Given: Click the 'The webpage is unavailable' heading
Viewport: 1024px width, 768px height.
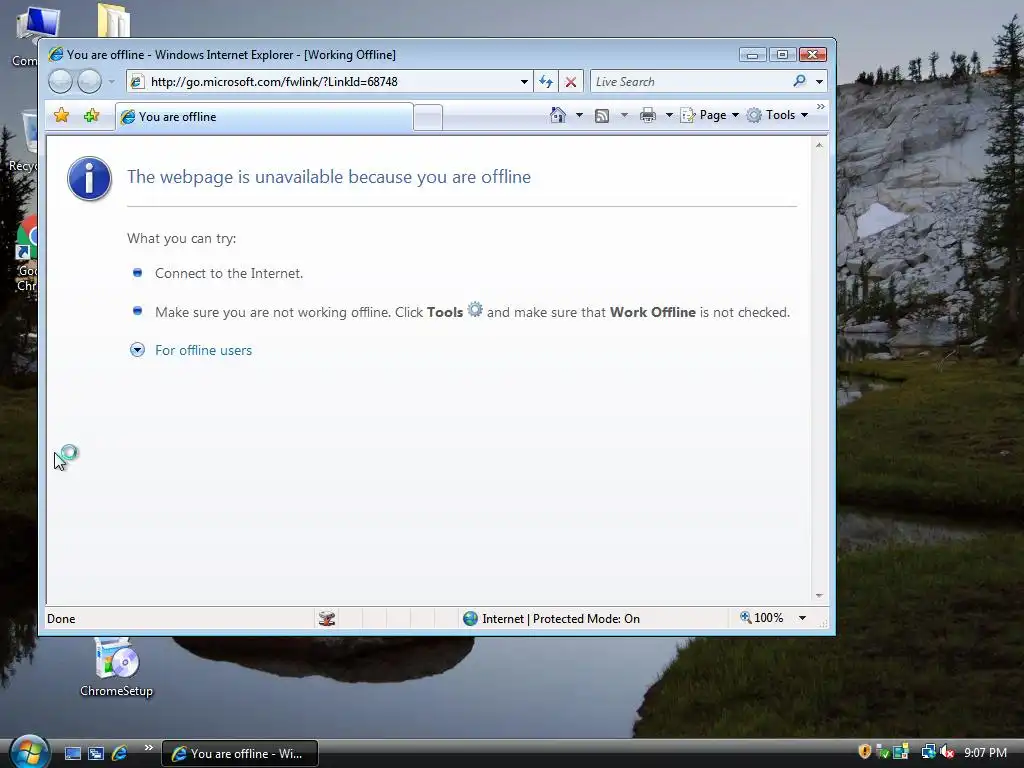Looking at the screenshot, I should point(328,177).
